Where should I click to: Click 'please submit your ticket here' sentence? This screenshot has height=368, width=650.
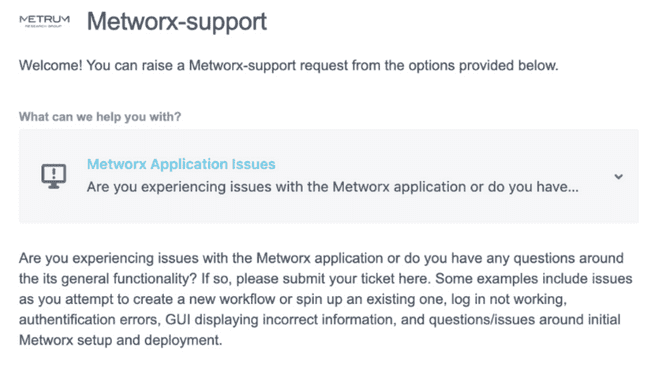tap(332, 278)
